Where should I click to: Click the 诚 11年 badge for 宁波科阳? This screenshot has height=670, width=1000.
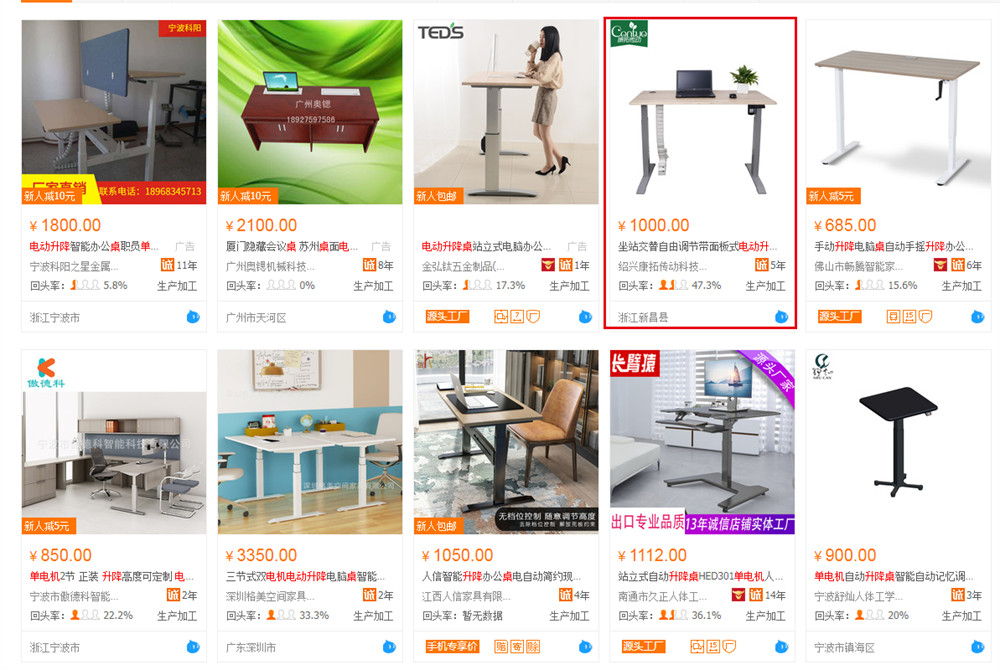tap(179, 265)
